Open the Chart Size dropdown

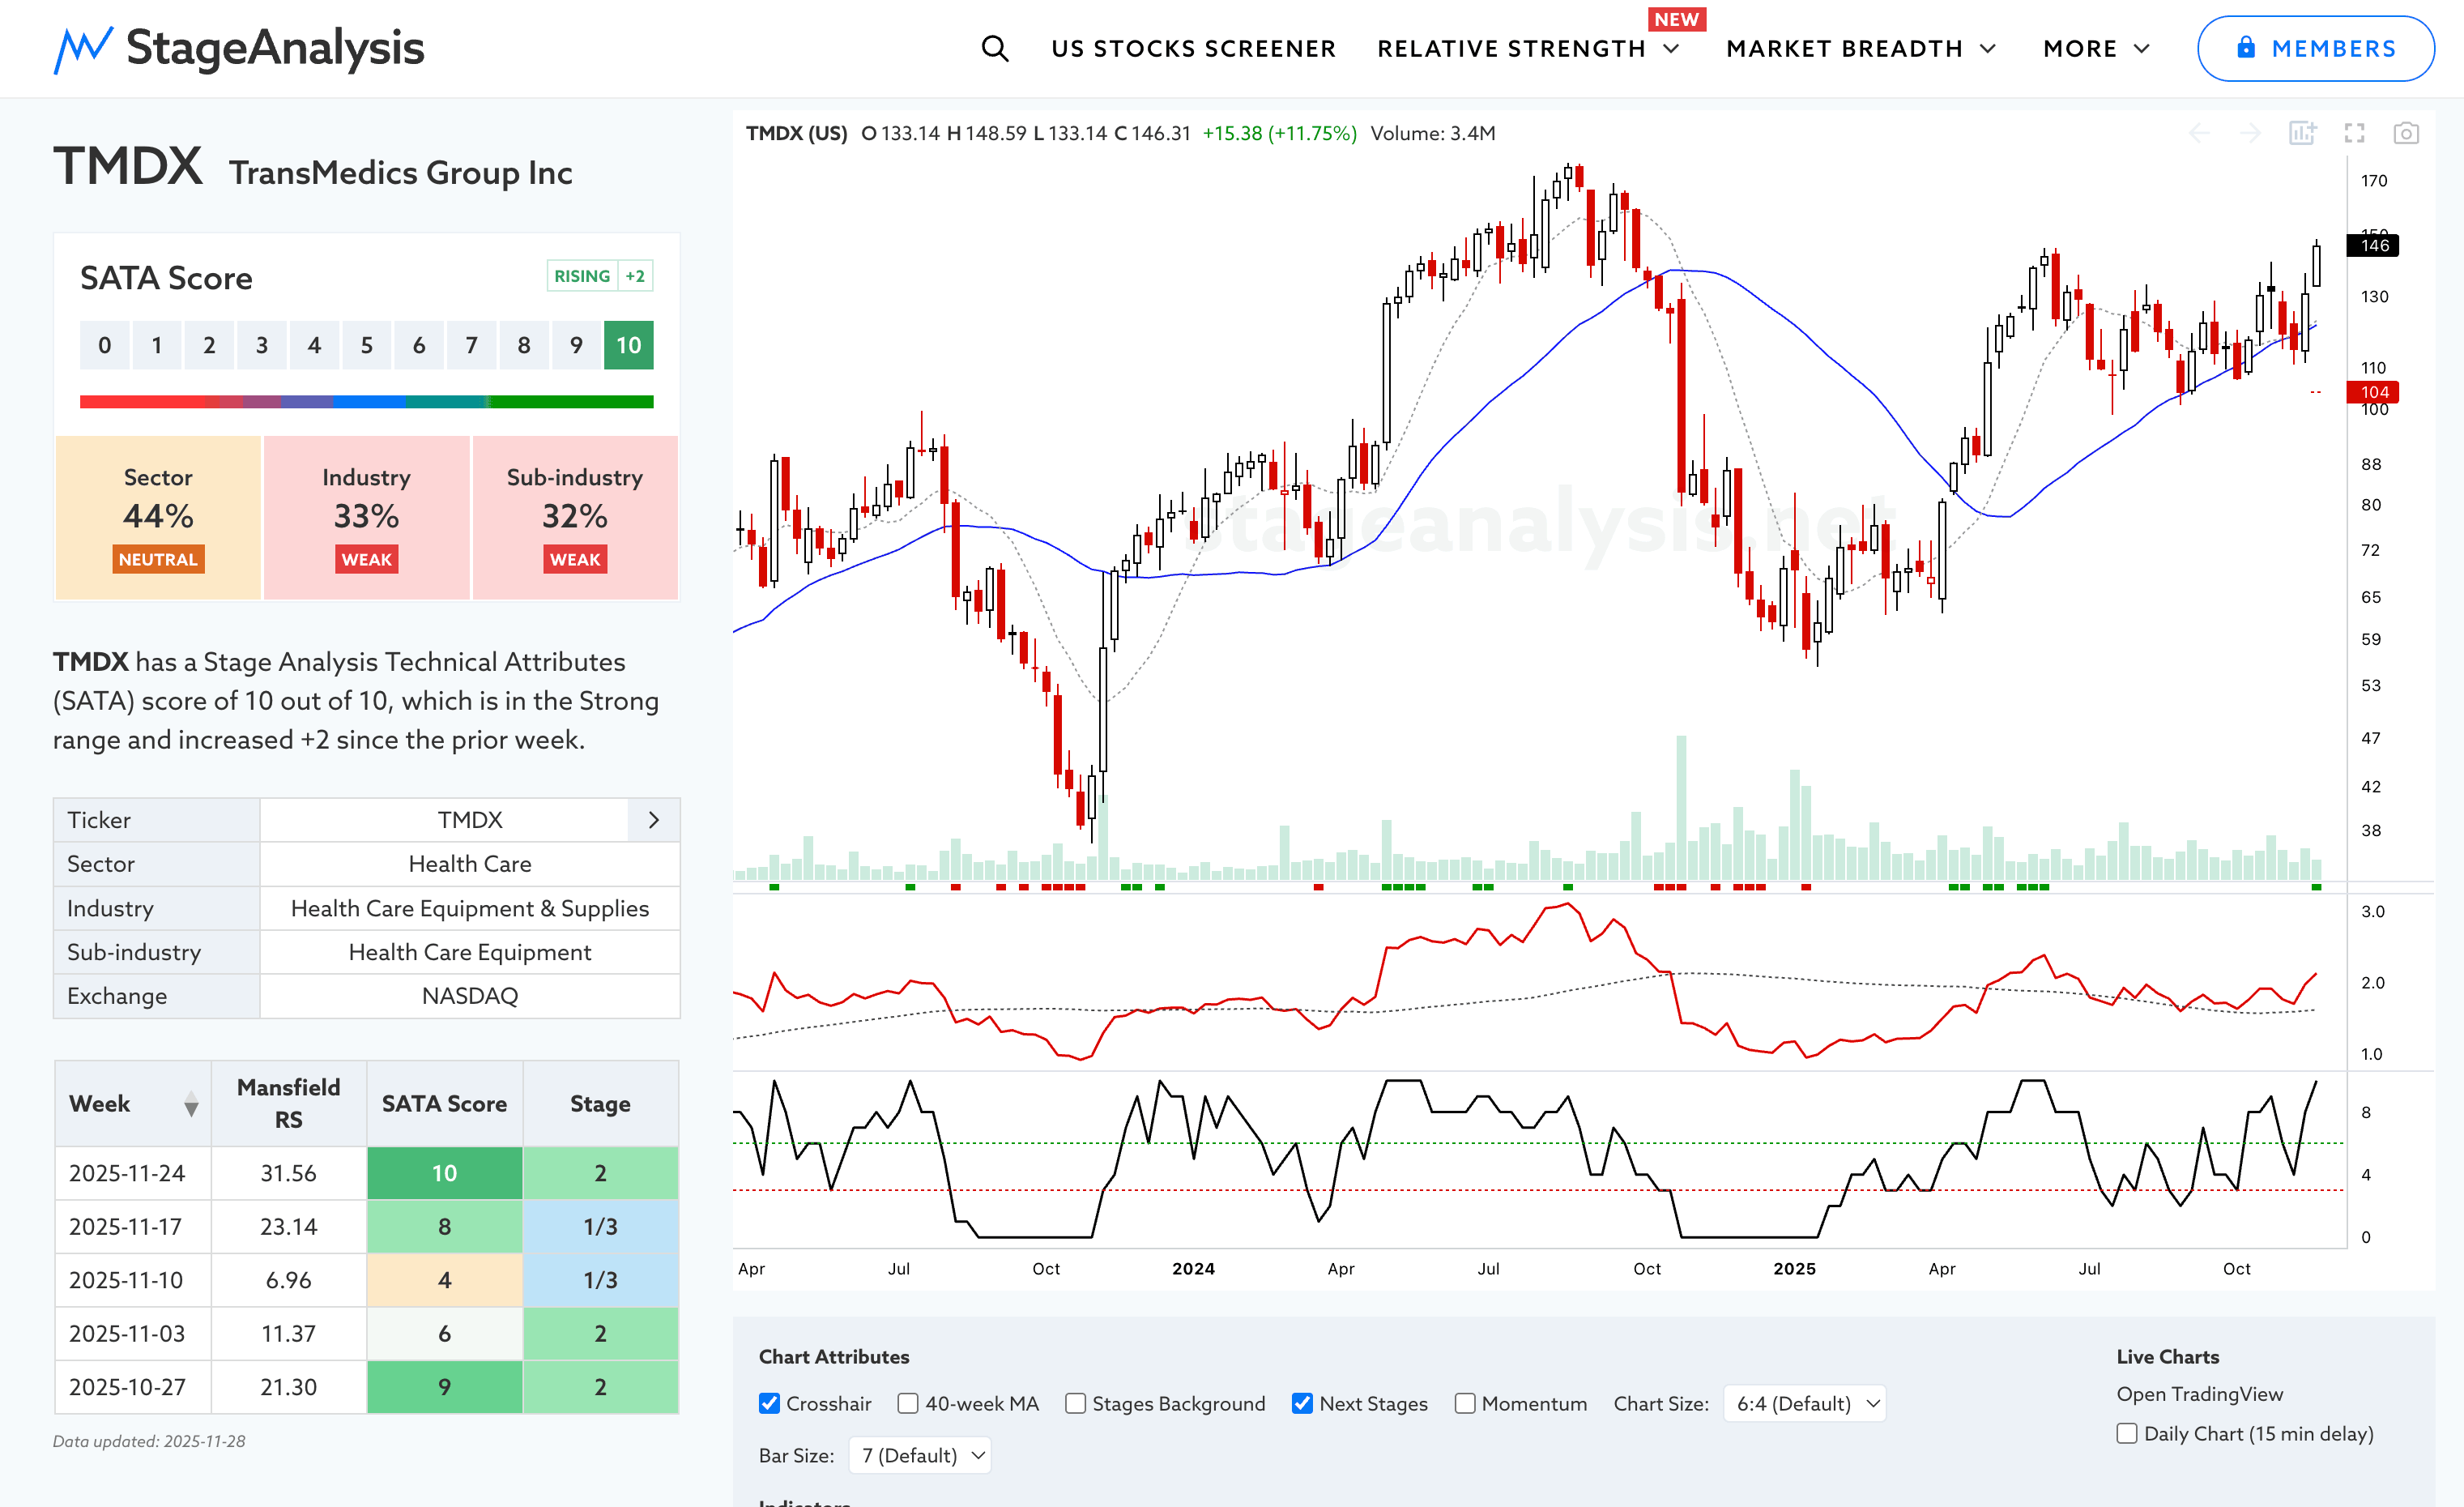click(1806, 1403)
